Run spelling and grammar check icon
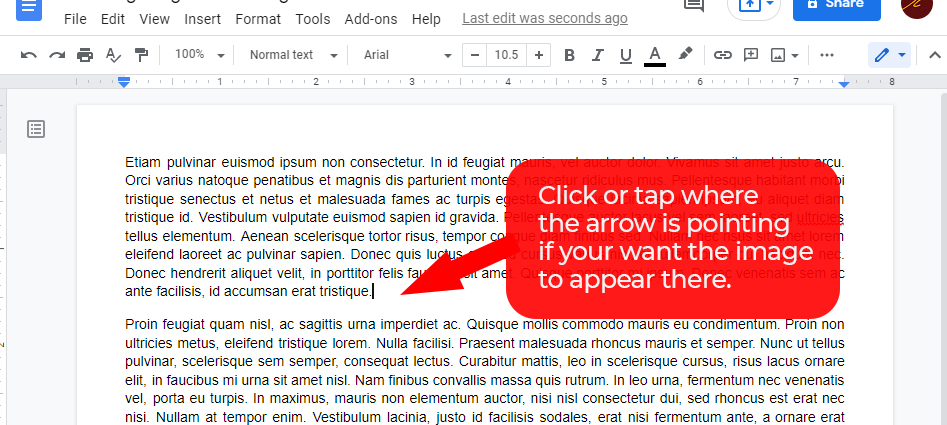The width and height of the screenshot is (947, 425). pos(113,55)
